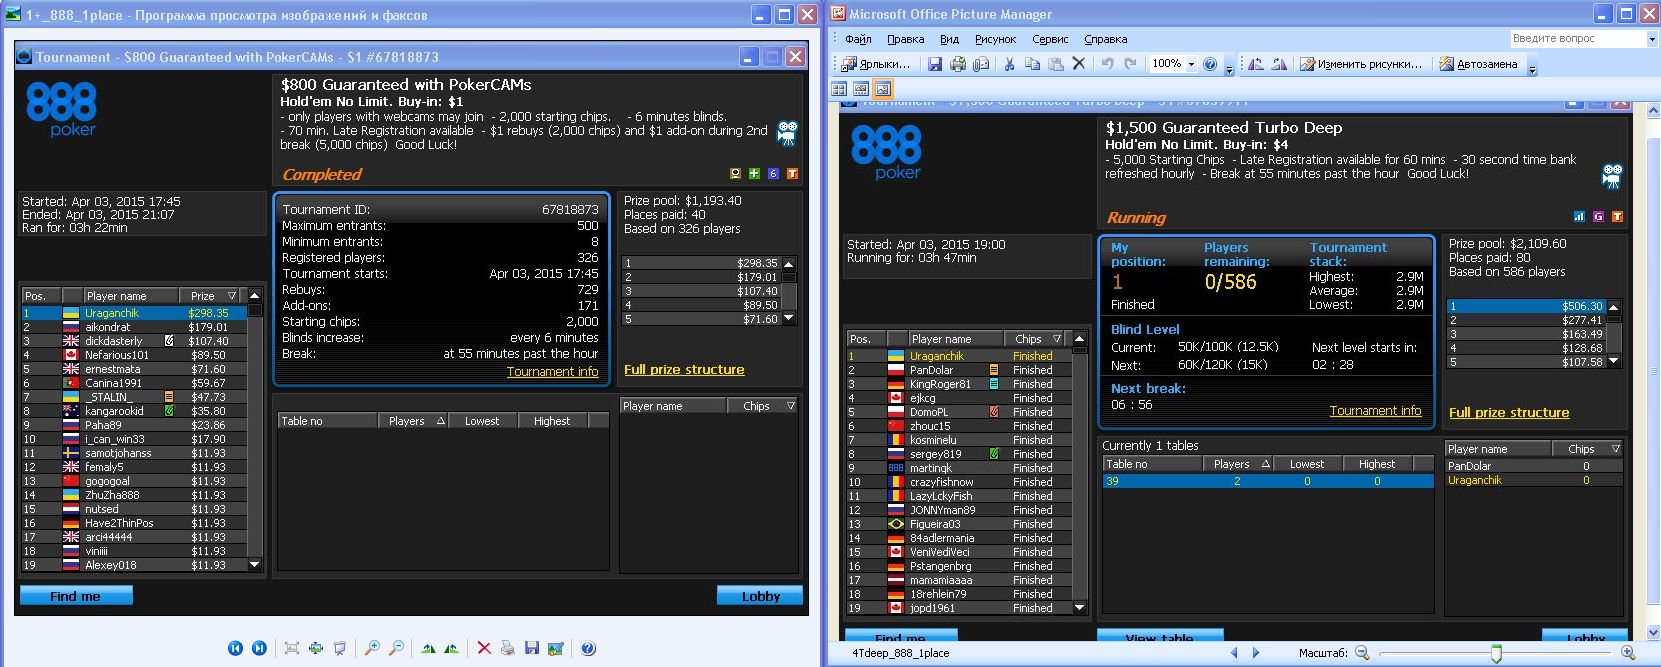Screen dimensions: 1661x667
Task: Expand toolbar options after Автозамена button
Action: 1533,66
